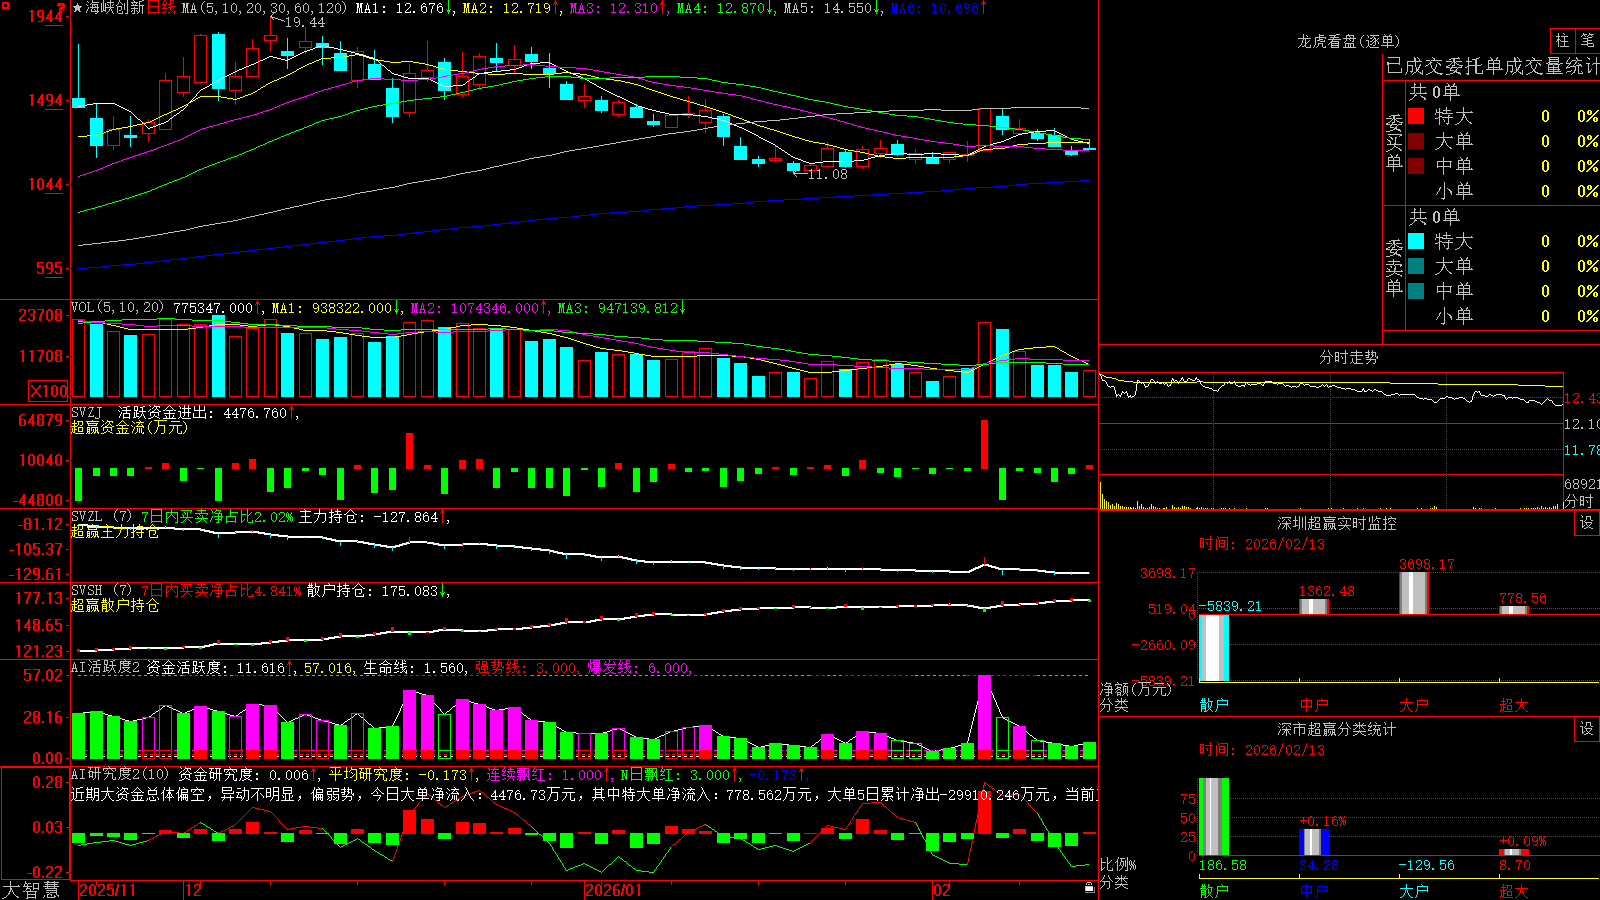The width and height of the screenshot is (1600, 900).
Task: Click the tall red SVZJ inflow bar in February
Action: 984,444
